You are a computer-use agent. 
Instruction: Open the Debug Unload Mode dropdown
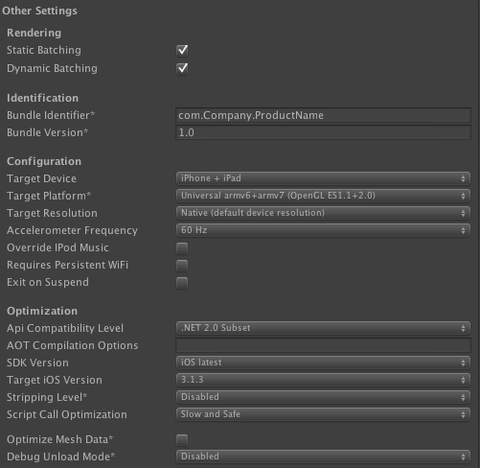[323, 456]
